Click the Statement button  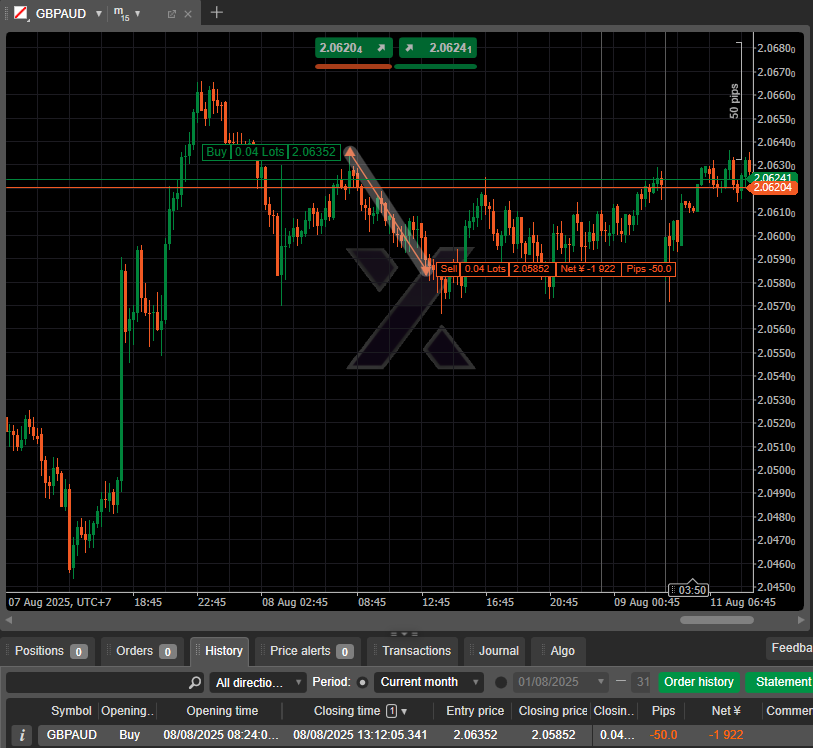(x=780, y=682)
